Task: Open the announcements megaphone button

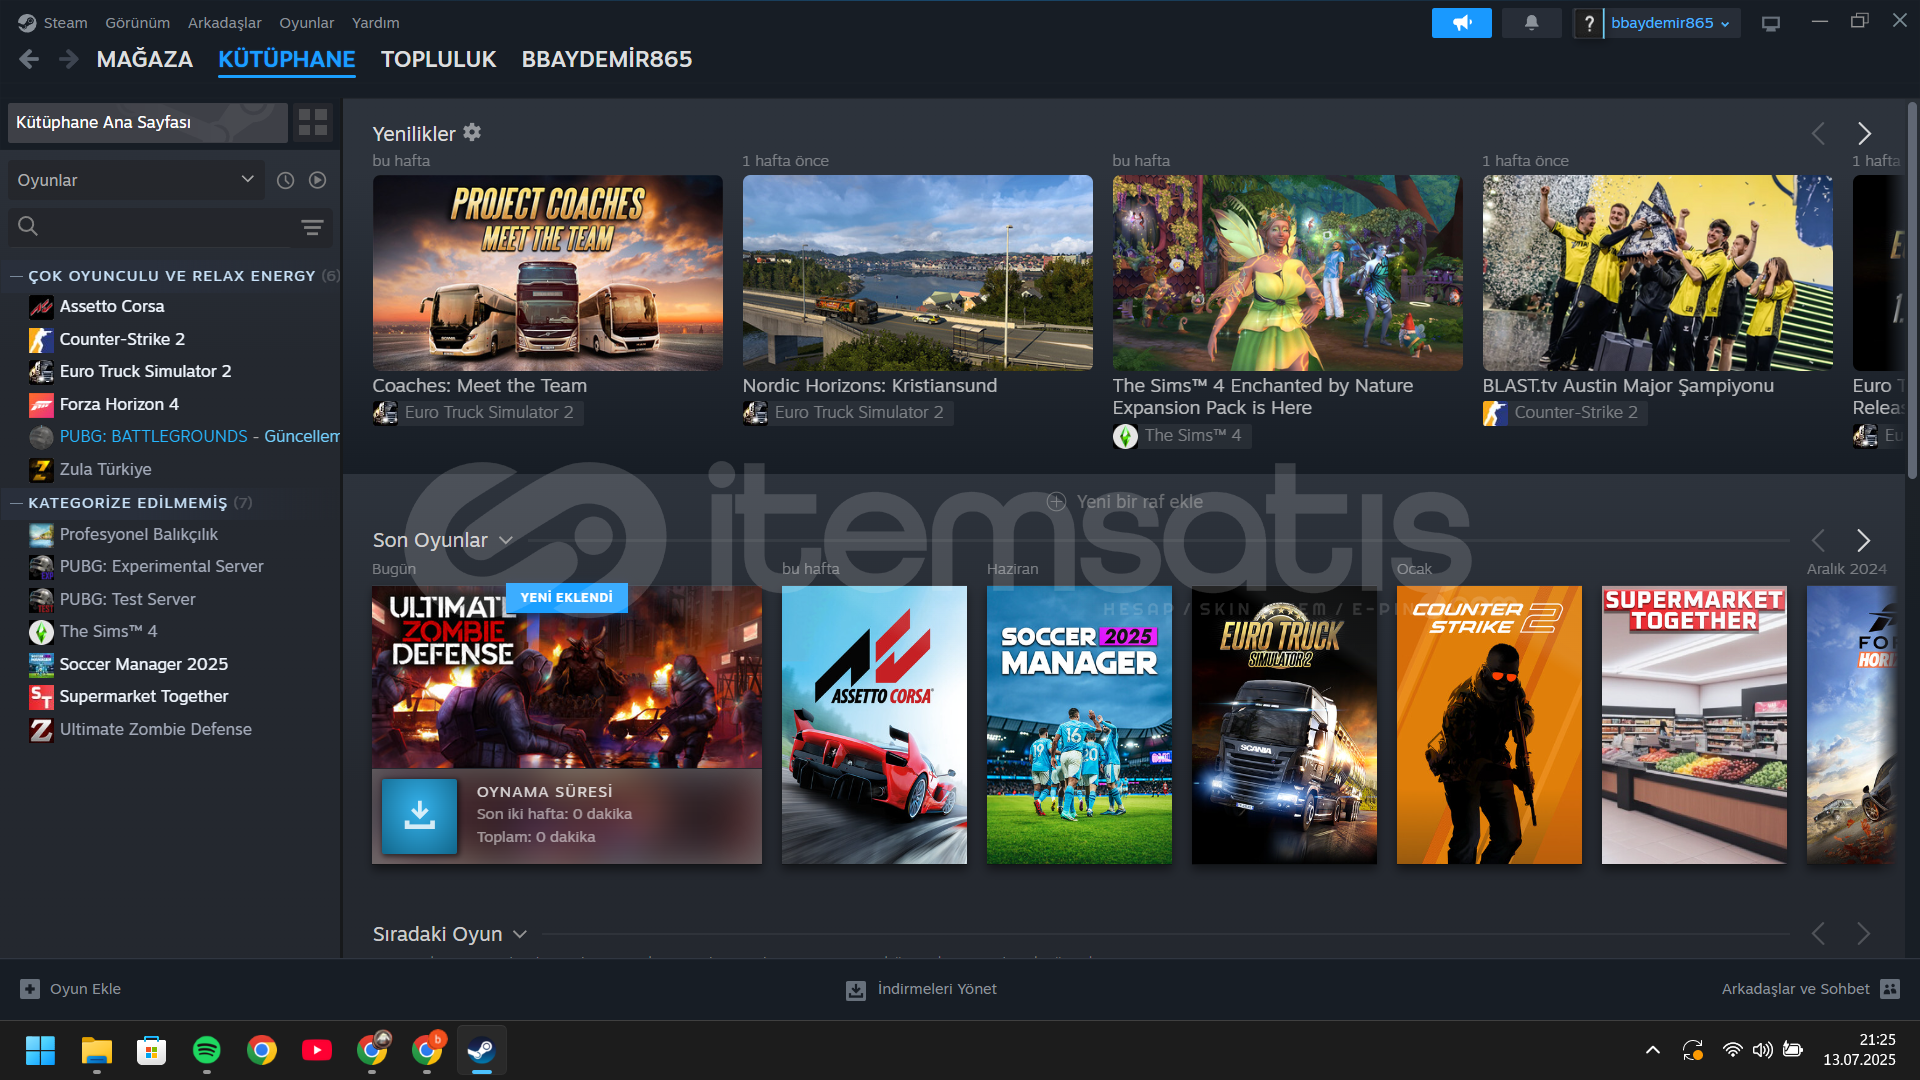Action: tap(1461, 23)
